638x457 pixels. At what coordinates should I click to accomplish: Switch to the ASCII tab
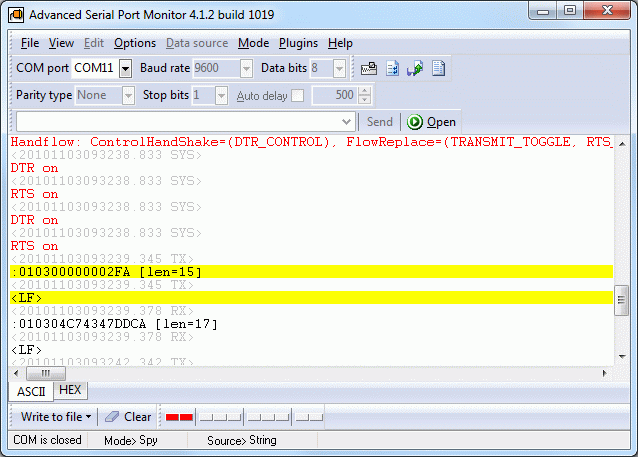31,391
